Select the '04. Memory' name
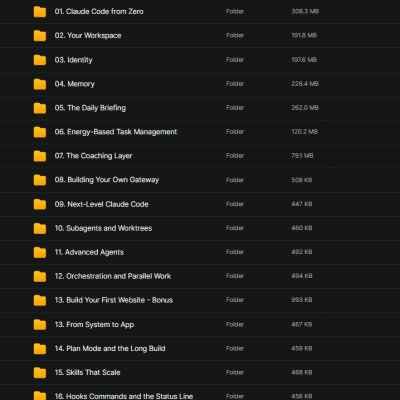Image resolution: width=400 pixels, height=400 pixels. 74,84
